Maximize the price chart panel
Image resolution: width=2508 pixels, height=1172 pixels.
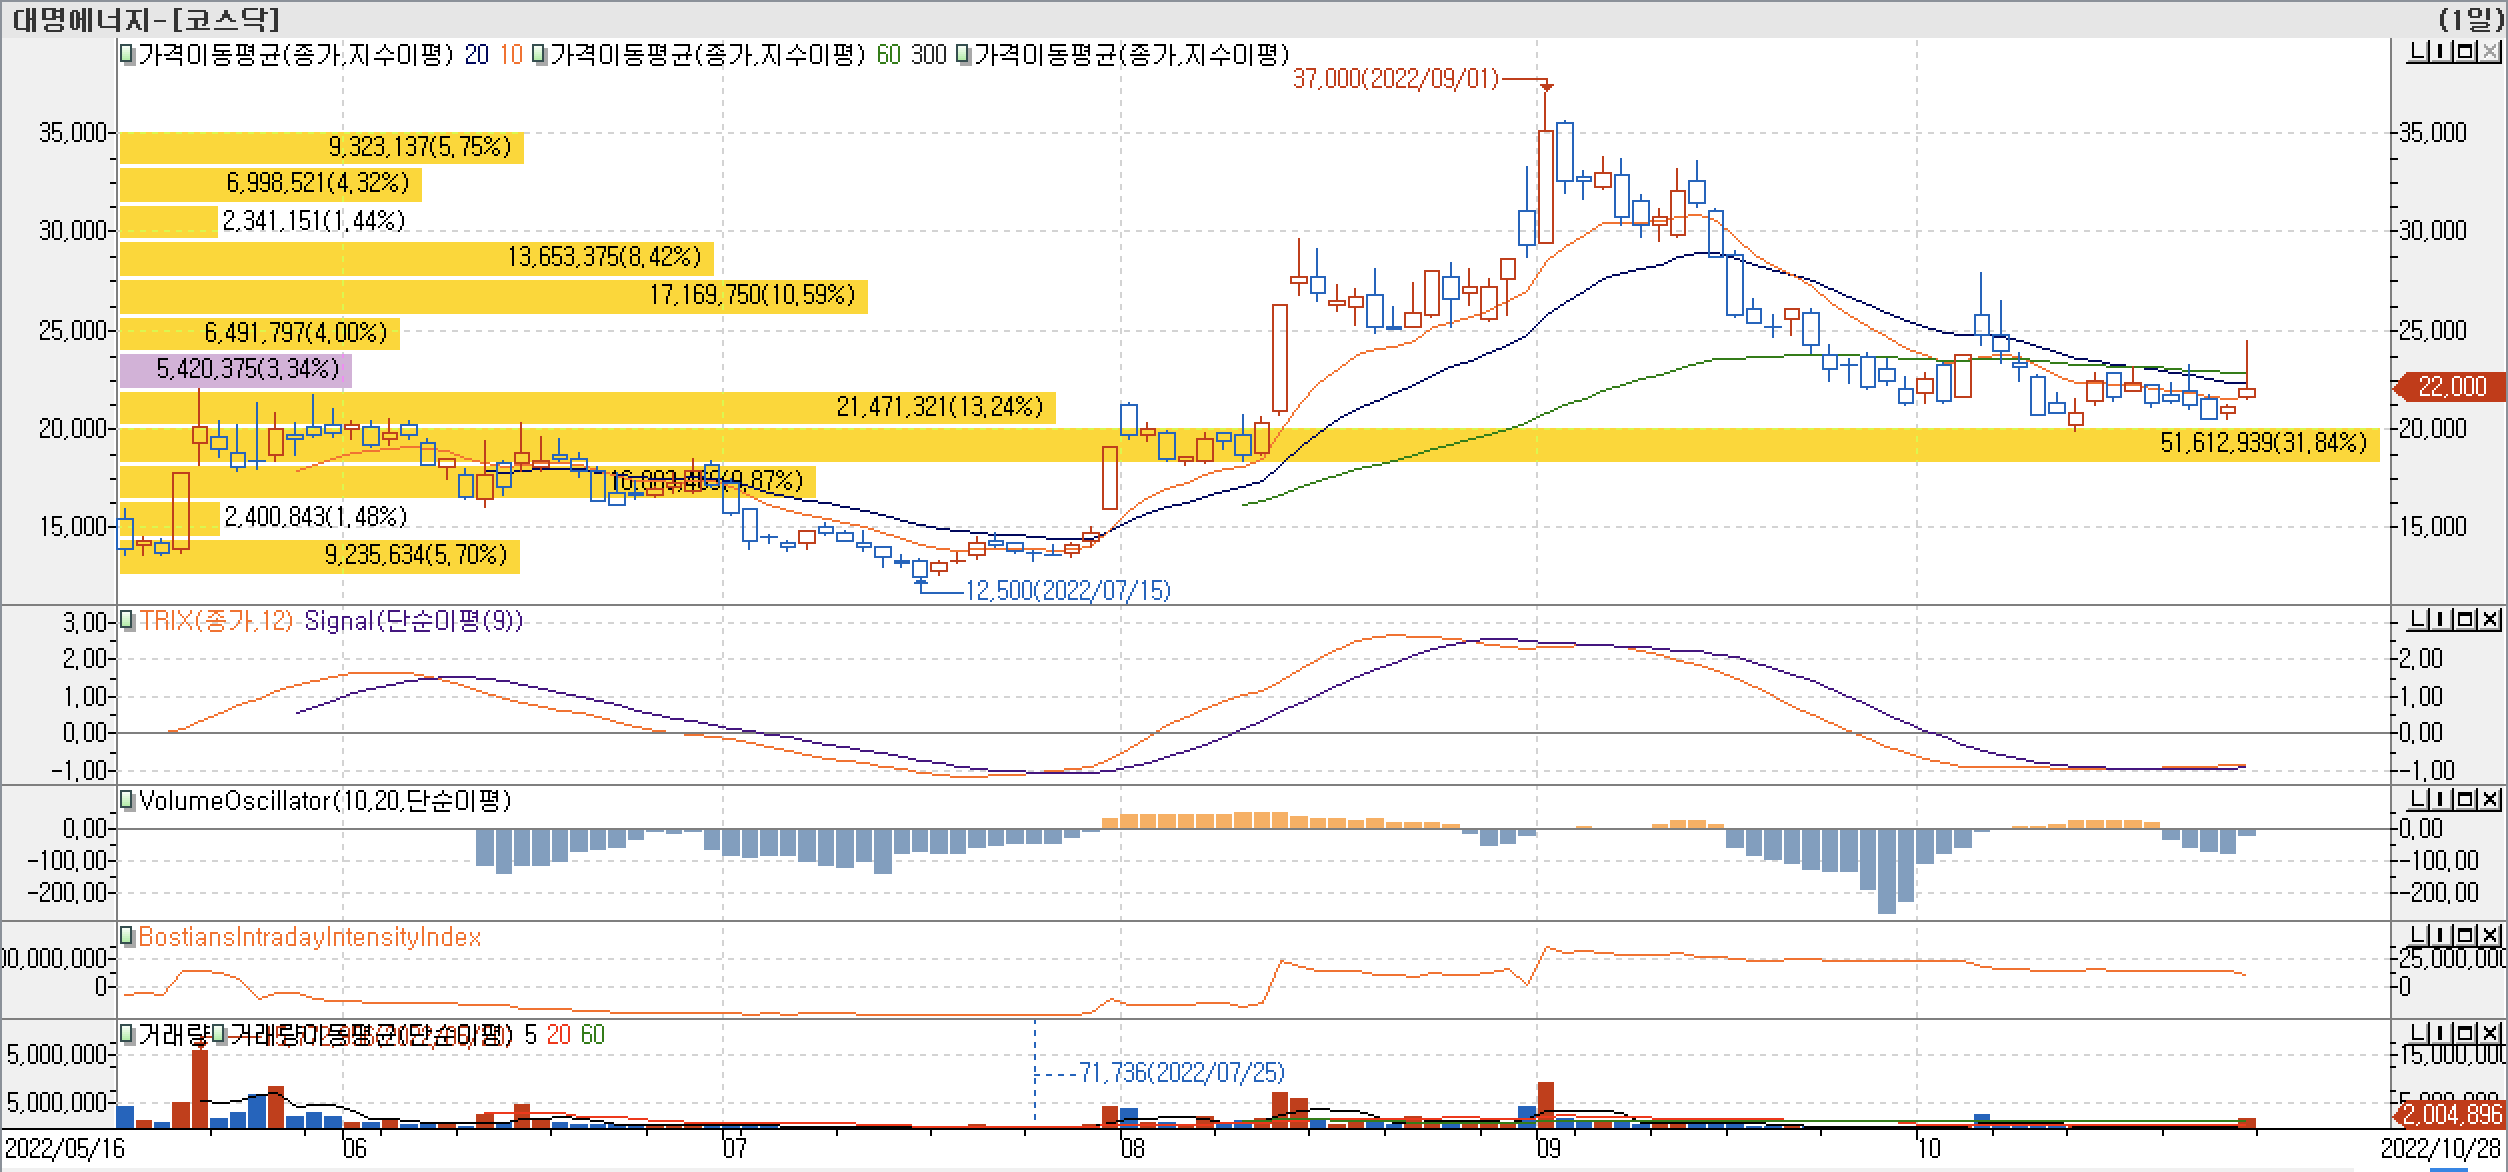(x=2464, y=51)
